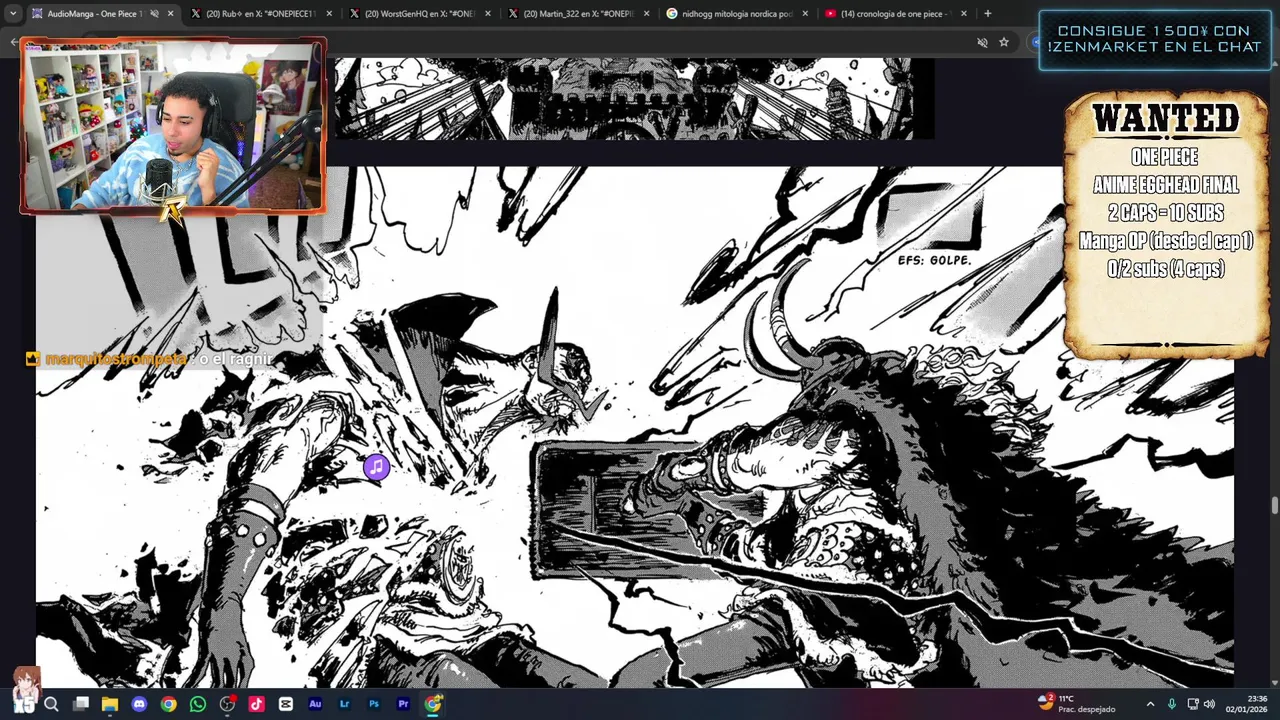Show hidden system tray icons

point(1150,704)
